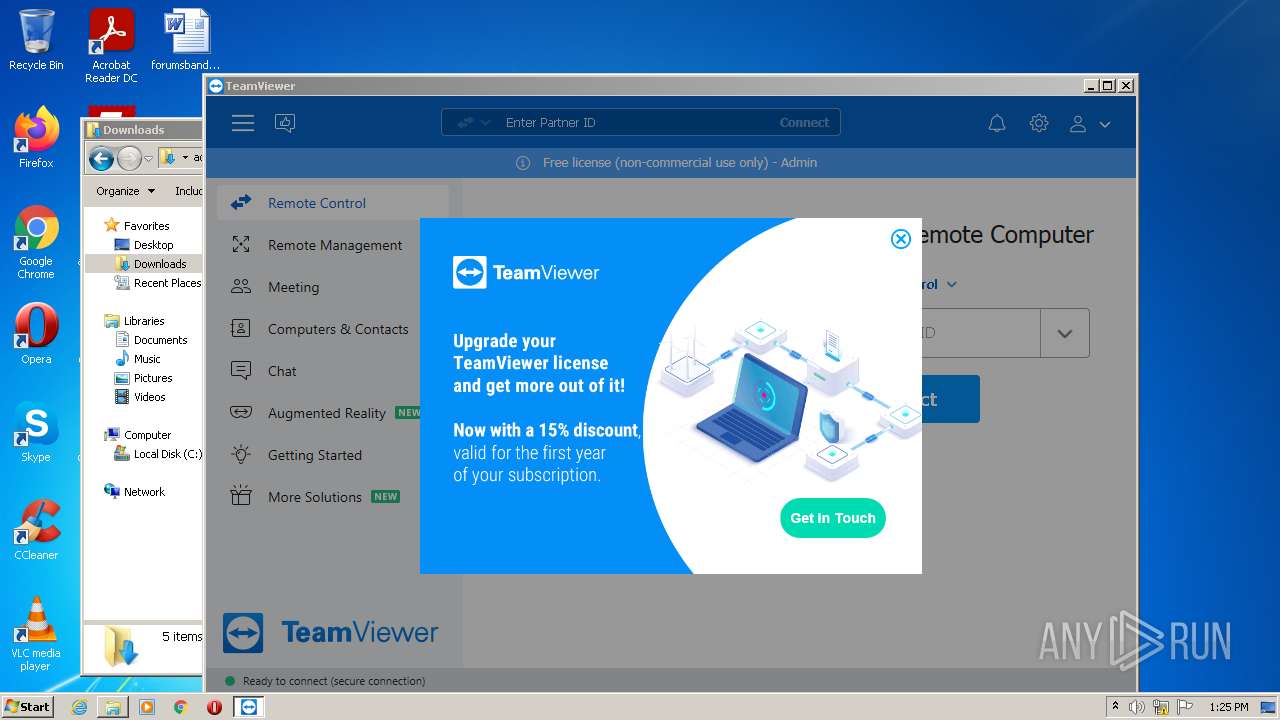The height and width of the screenshot is (720, 1280).
Task: Open the Windows Start menu
Action: point(27,706)
